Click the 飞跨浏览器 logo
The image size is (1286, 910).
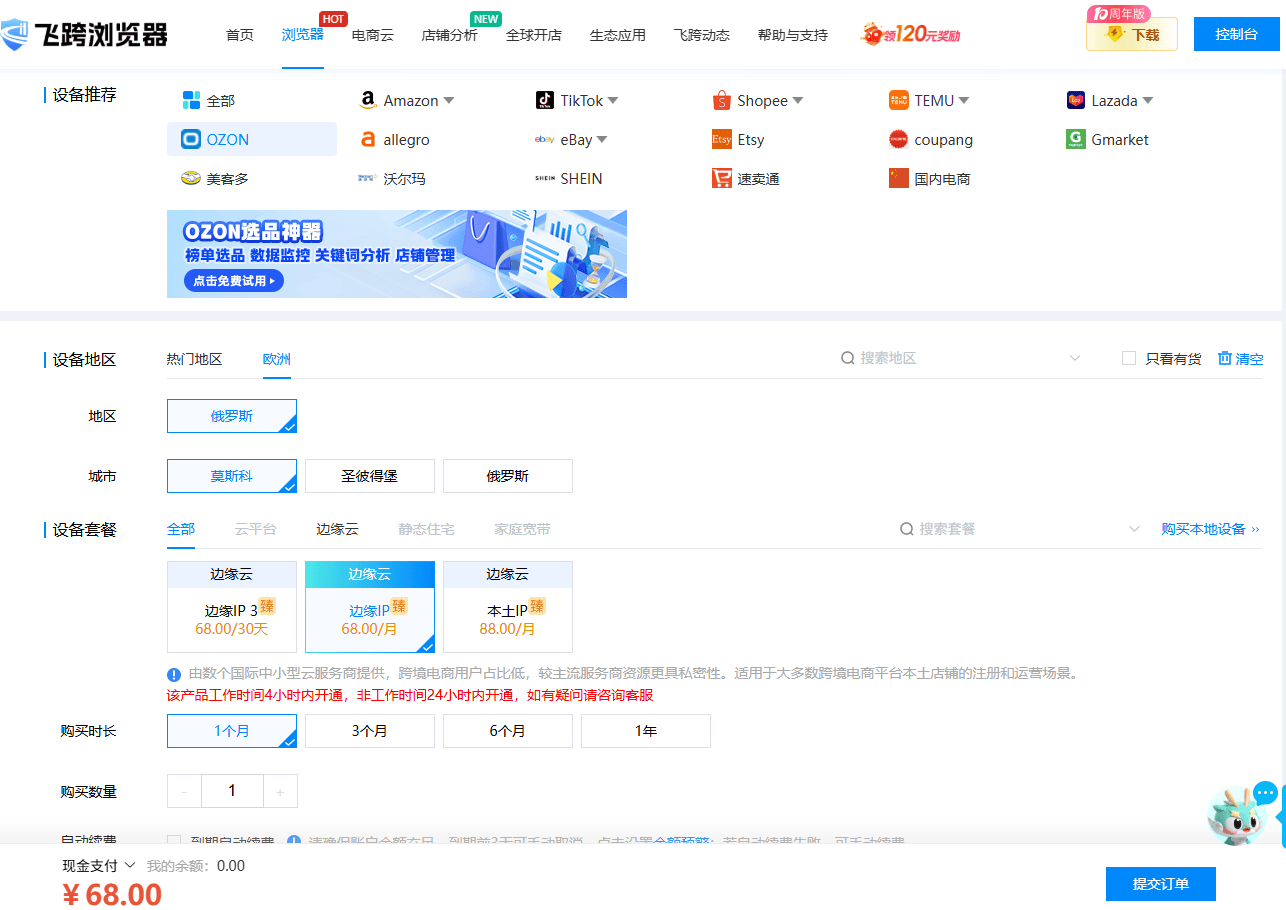[x=85, y=34]
